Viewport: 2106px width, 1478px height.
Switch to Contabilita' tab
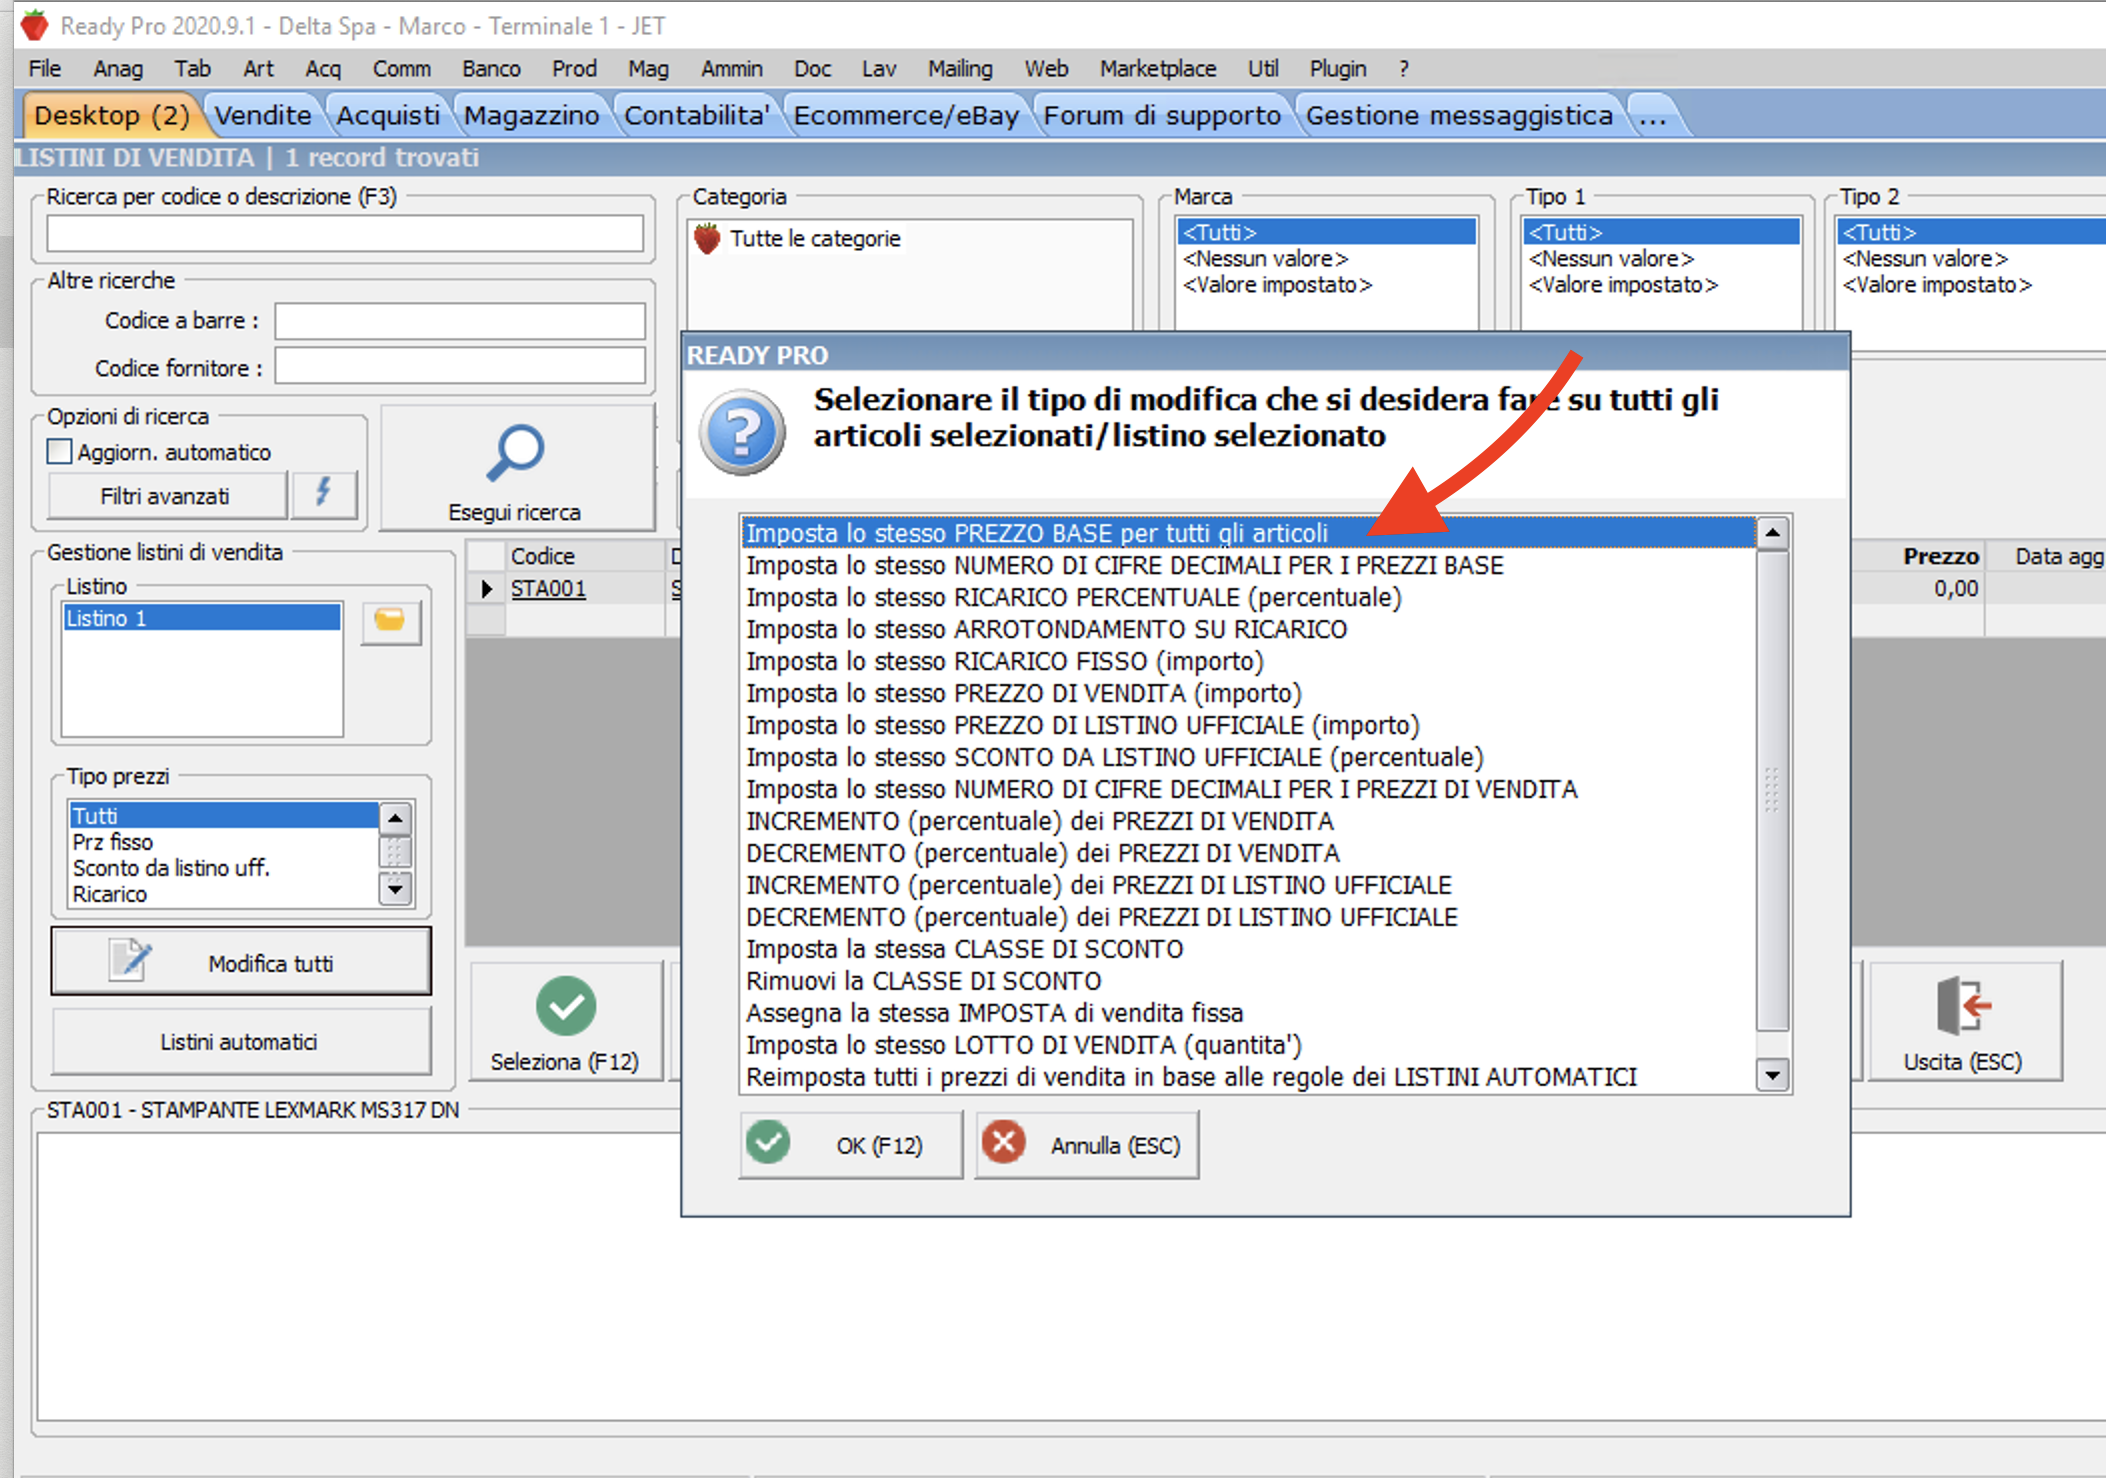(696, 115)
